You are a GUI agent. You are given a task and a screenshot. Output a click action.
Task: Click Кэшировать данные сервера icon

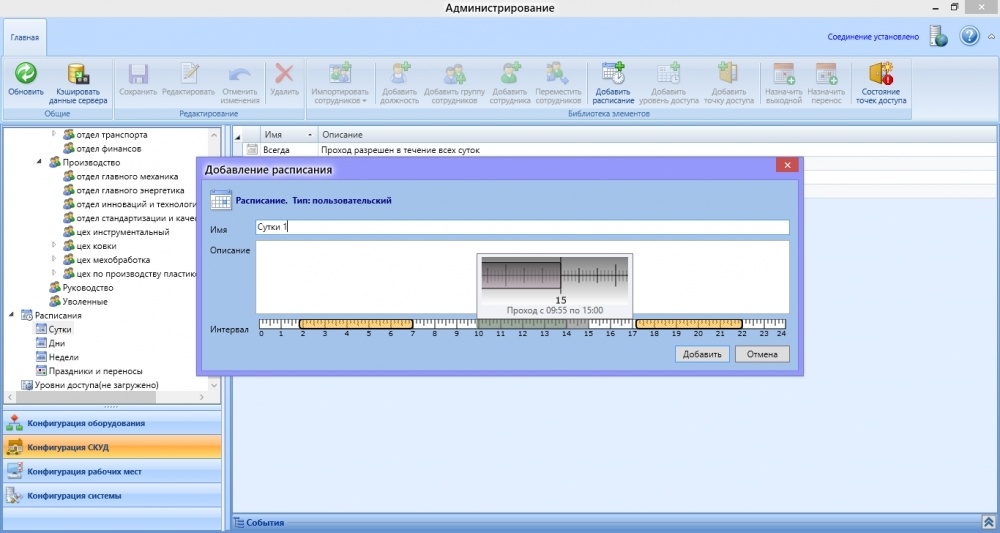(x=78, y=73)
